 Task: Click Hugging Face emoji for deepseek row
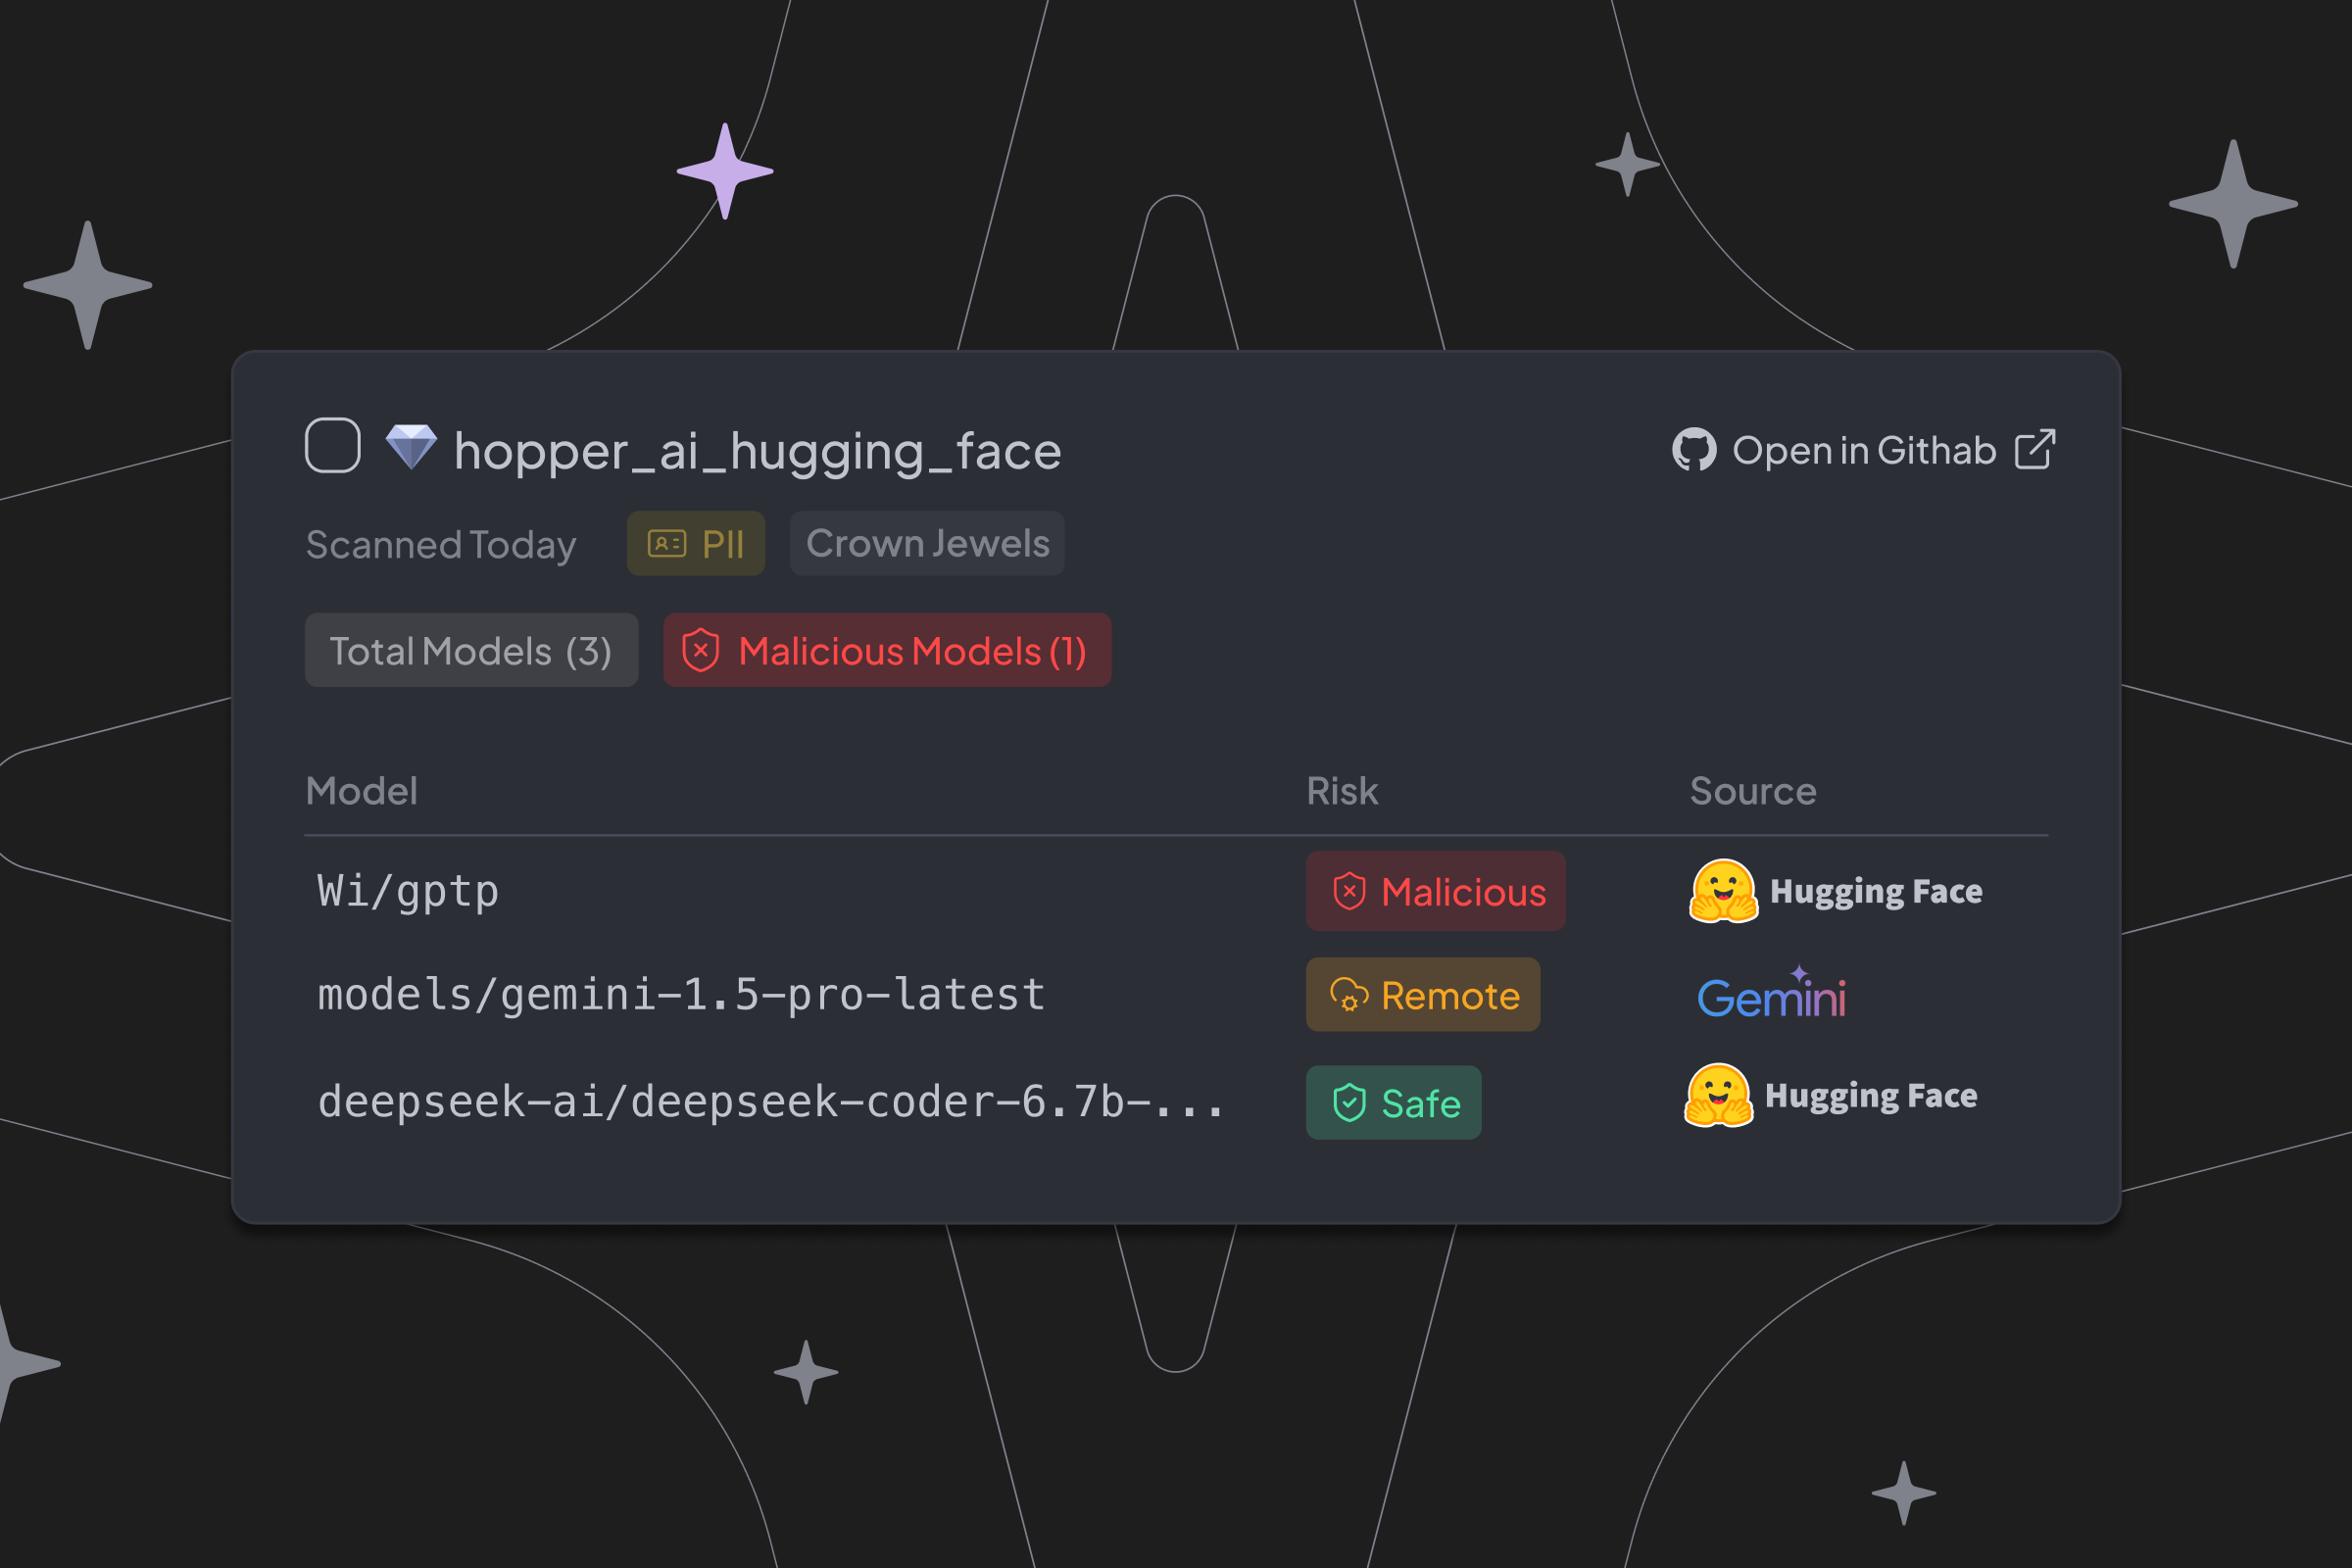point(1718,1095)
